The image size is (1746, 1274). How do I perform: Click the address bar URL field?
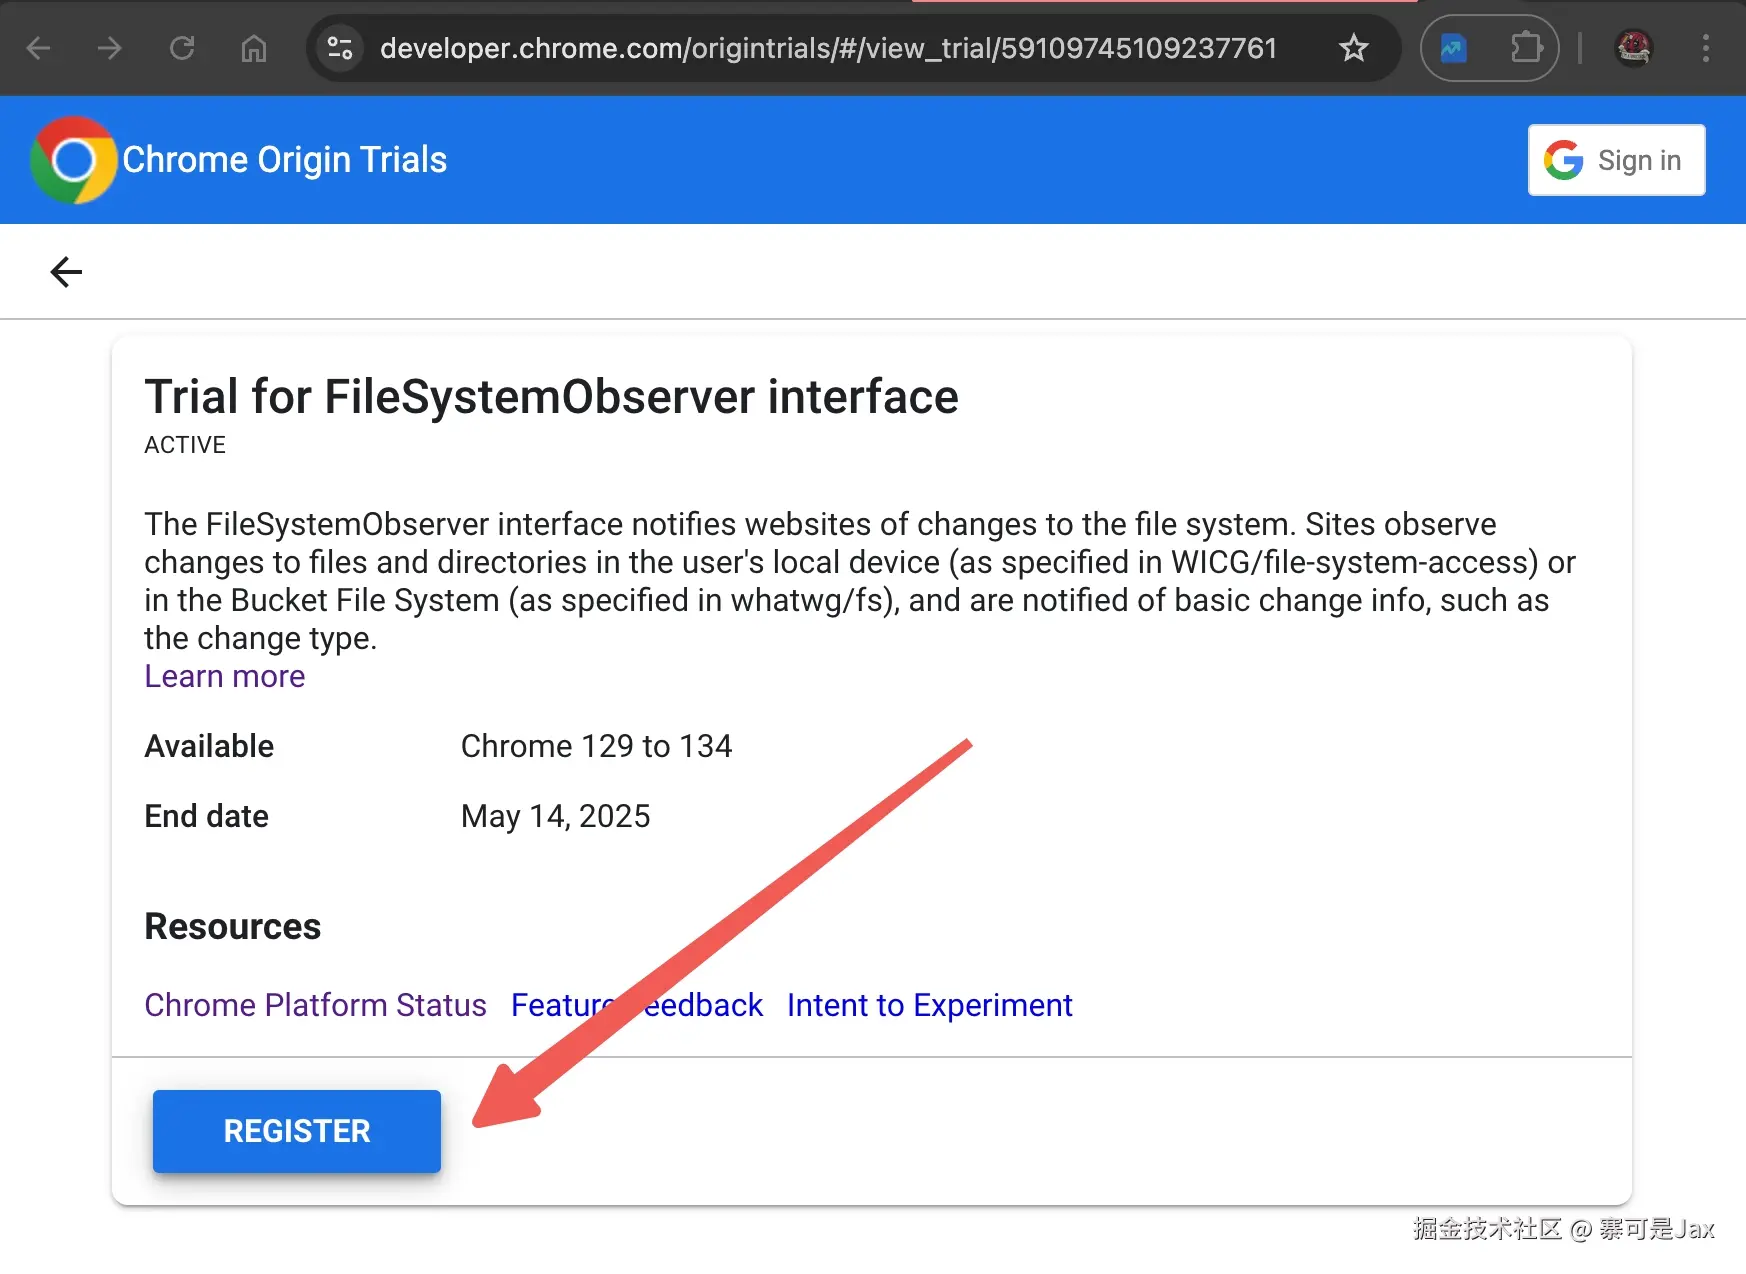point(828,48)
